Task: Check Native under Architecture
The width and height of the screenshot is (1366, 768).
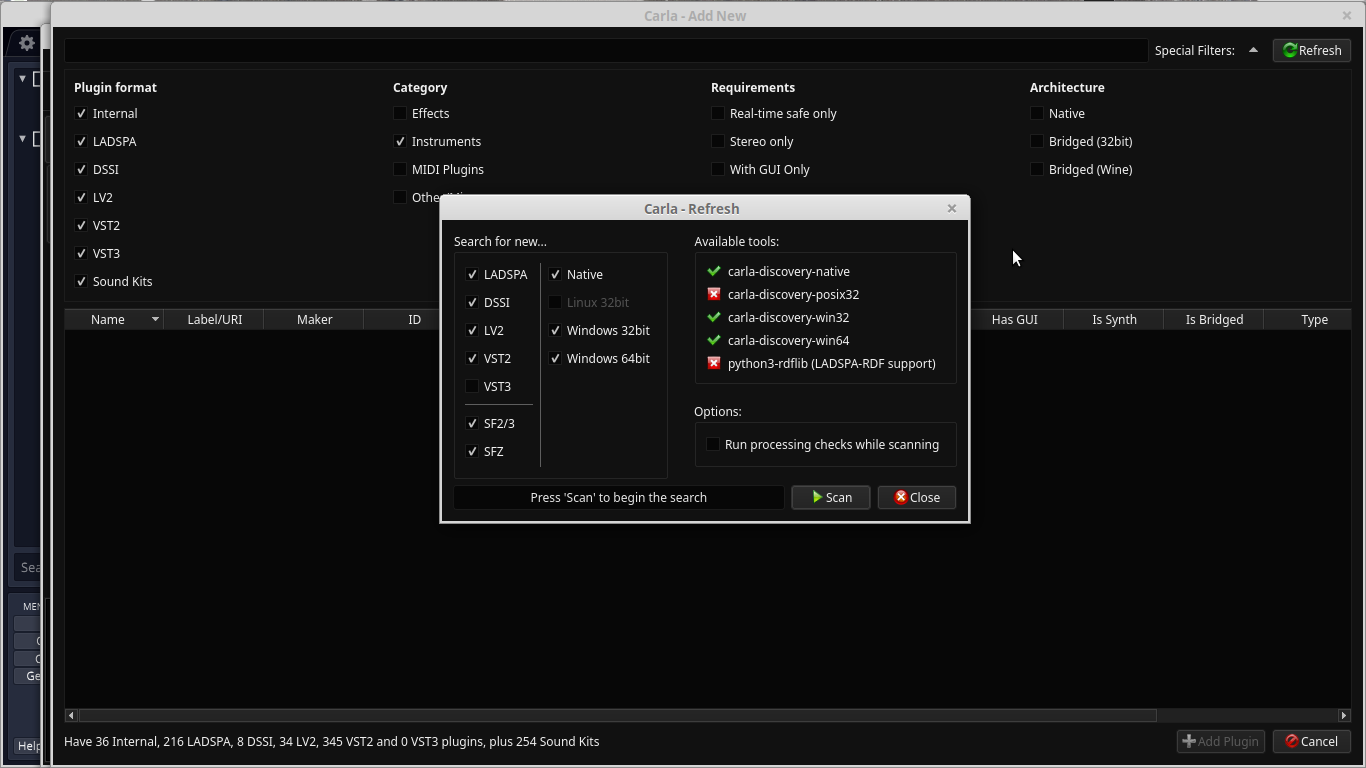Action: [1037, 113]
